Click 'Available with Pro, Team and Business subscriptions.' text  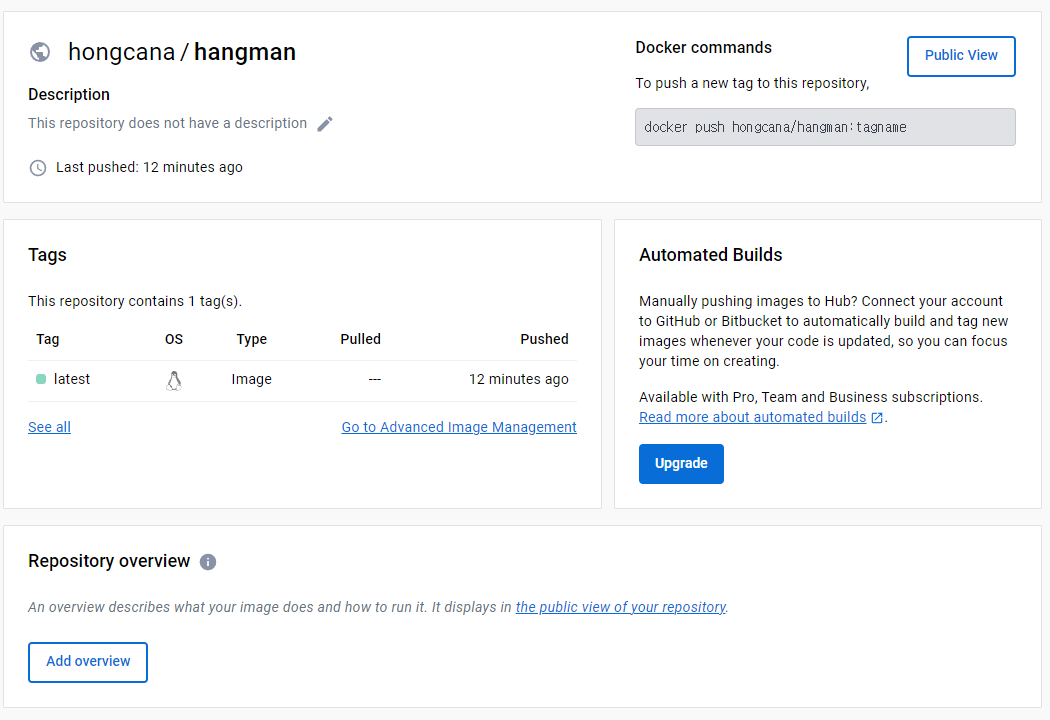pyautogui.click(x=810, y=397)
